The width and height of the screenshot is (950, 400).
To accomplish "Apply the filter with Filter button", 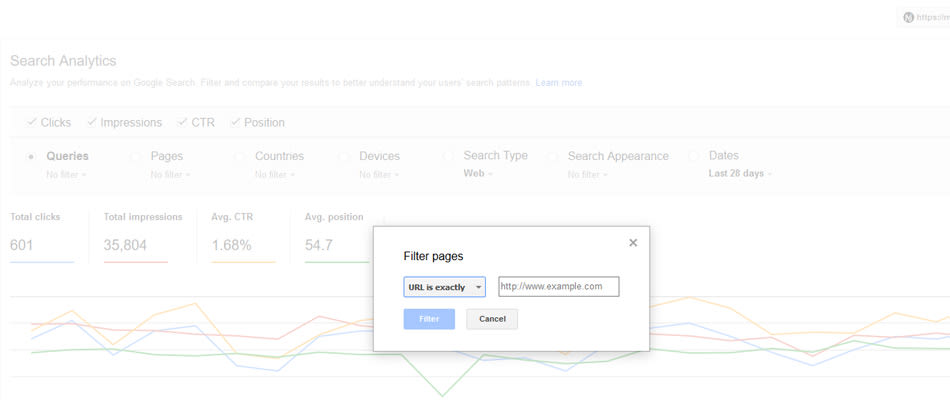I will (429, 319).
